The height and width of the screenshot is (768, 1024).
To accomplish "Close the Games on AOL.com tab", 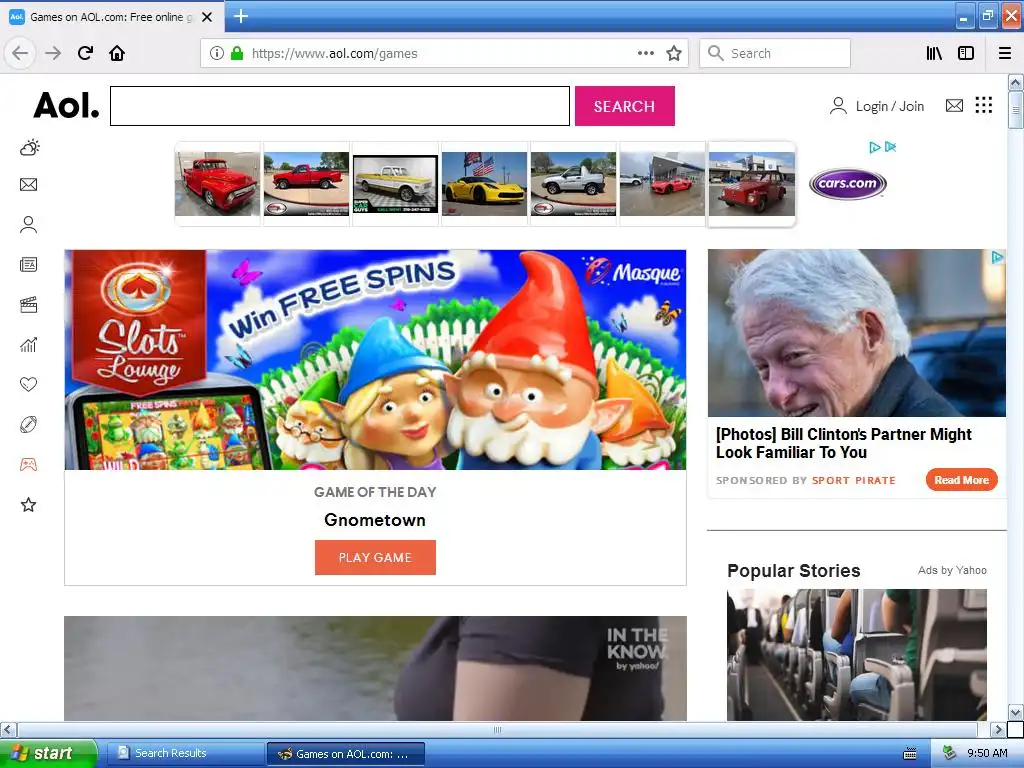I will [x=207, y=17].
